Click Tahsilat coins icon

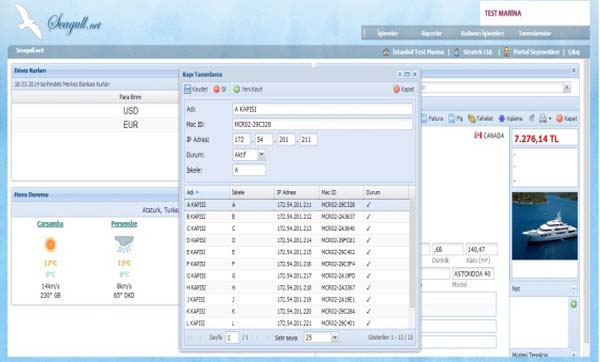tap(471, 119)
